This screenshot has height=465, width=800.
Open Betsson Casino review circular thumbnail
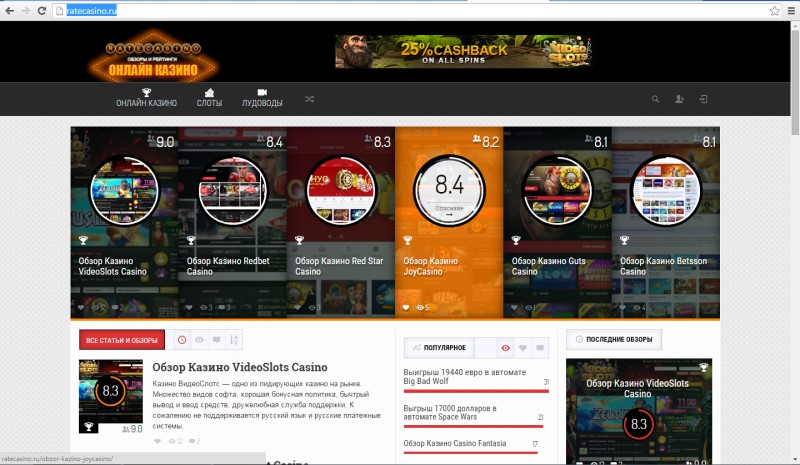click(666, 191)
